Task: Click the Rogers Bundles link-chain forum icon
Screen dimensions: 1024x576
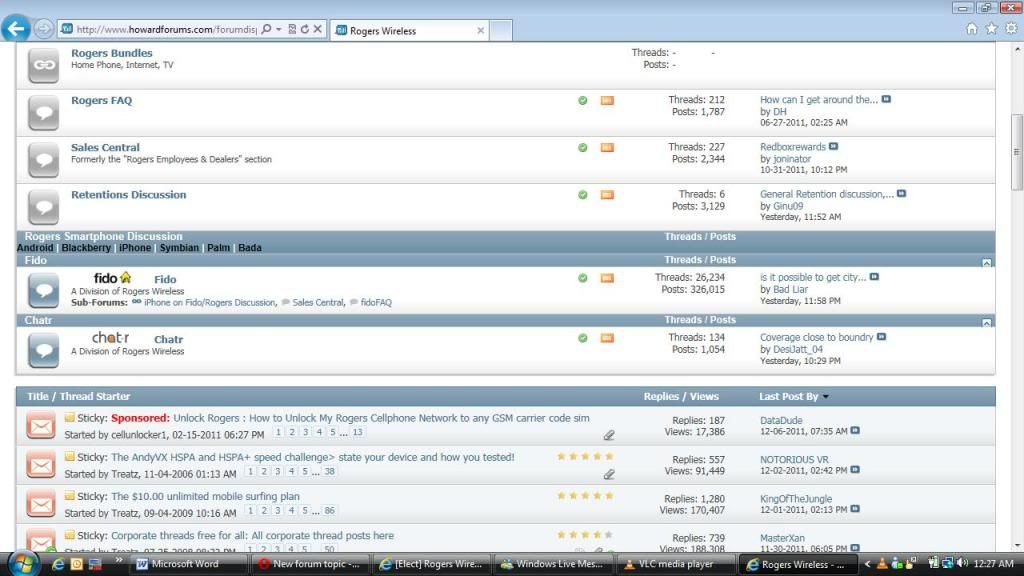Action: coord(44,65)
